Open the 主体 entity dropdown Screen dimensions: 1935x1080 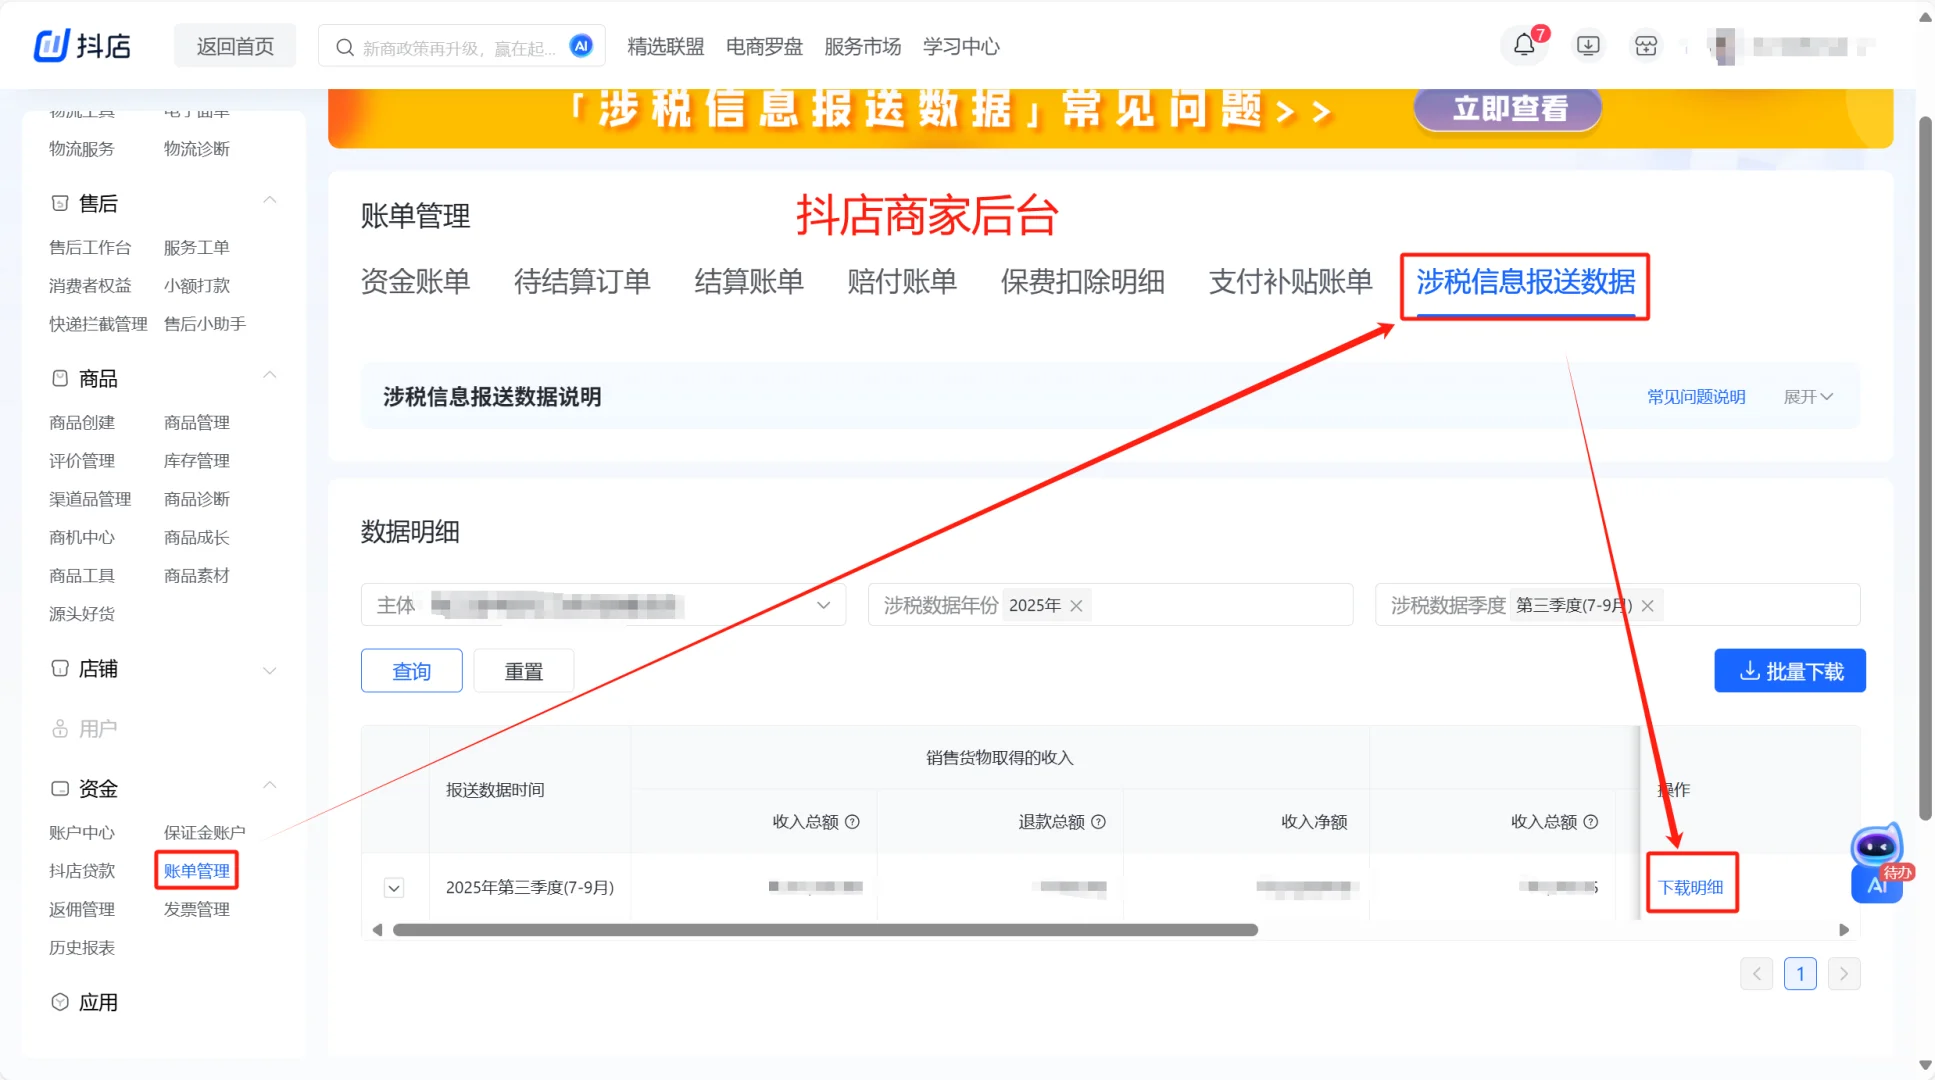pyautogui.click(x=823, y=605)
